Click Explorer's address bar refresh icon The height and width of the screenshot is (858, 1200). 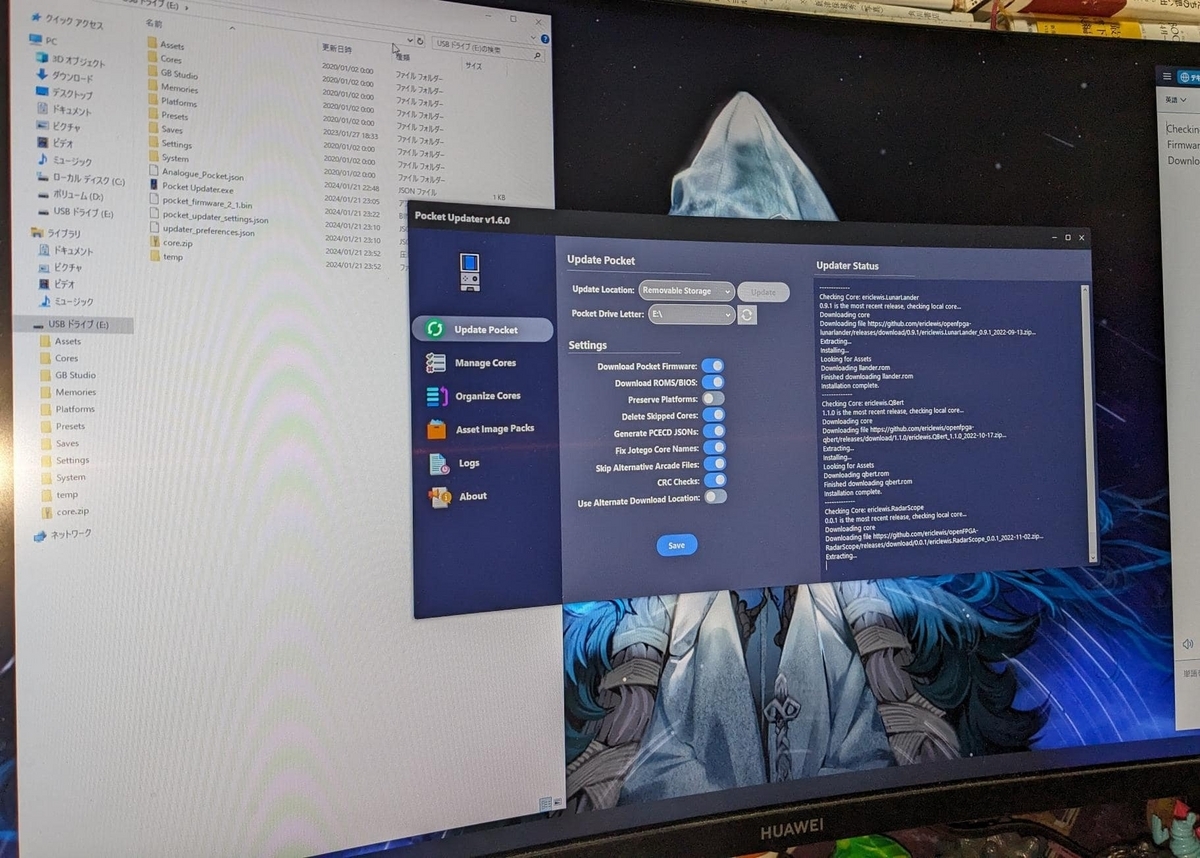pos(421,43)
